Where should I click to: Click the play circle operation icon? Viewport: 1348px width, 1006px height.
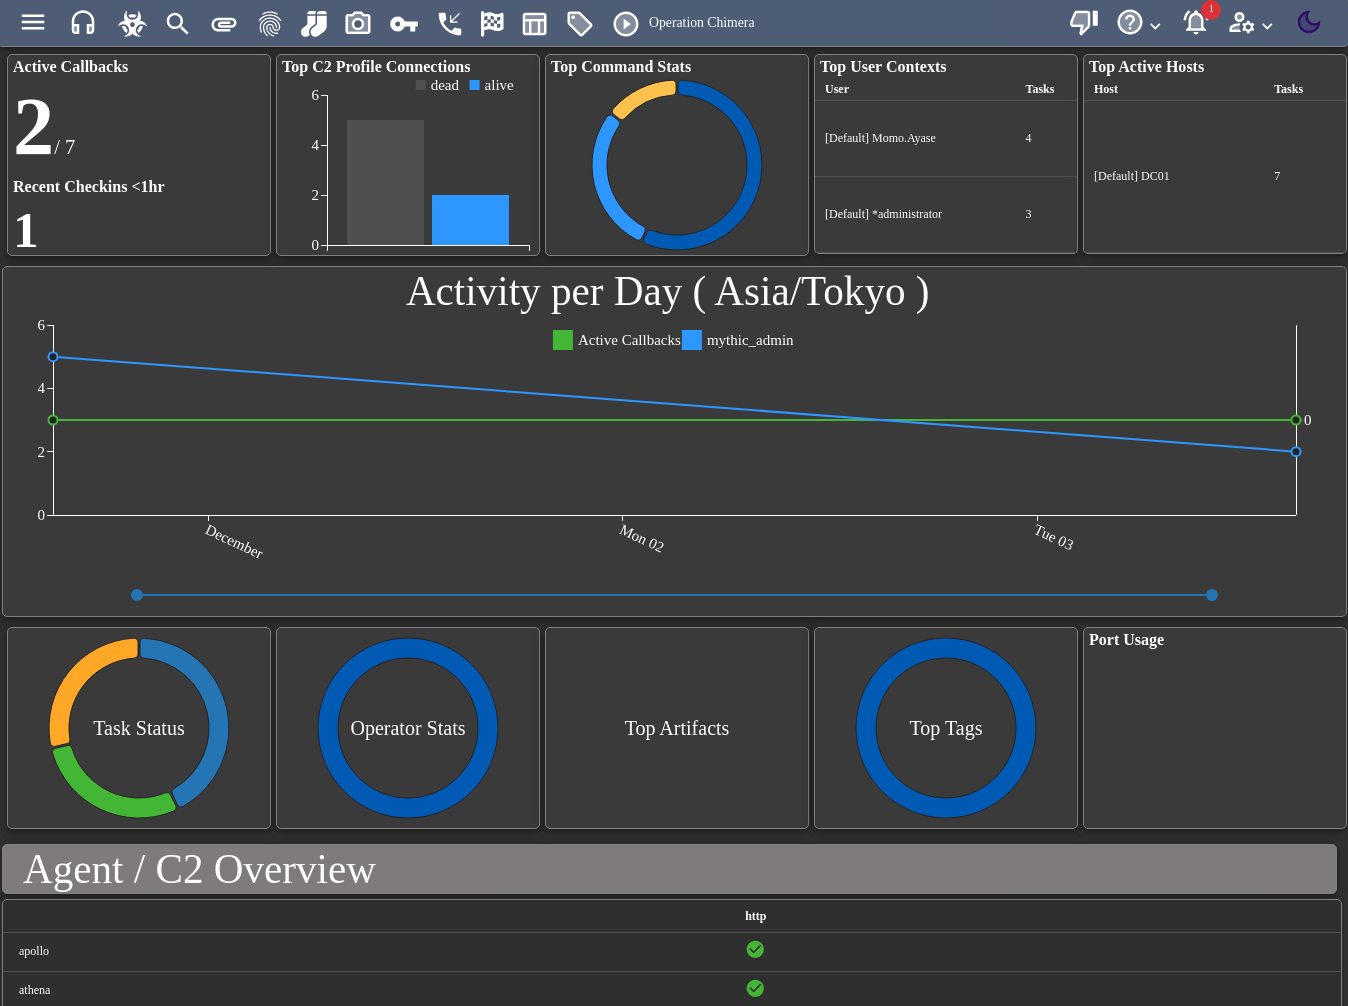[626, 23]
